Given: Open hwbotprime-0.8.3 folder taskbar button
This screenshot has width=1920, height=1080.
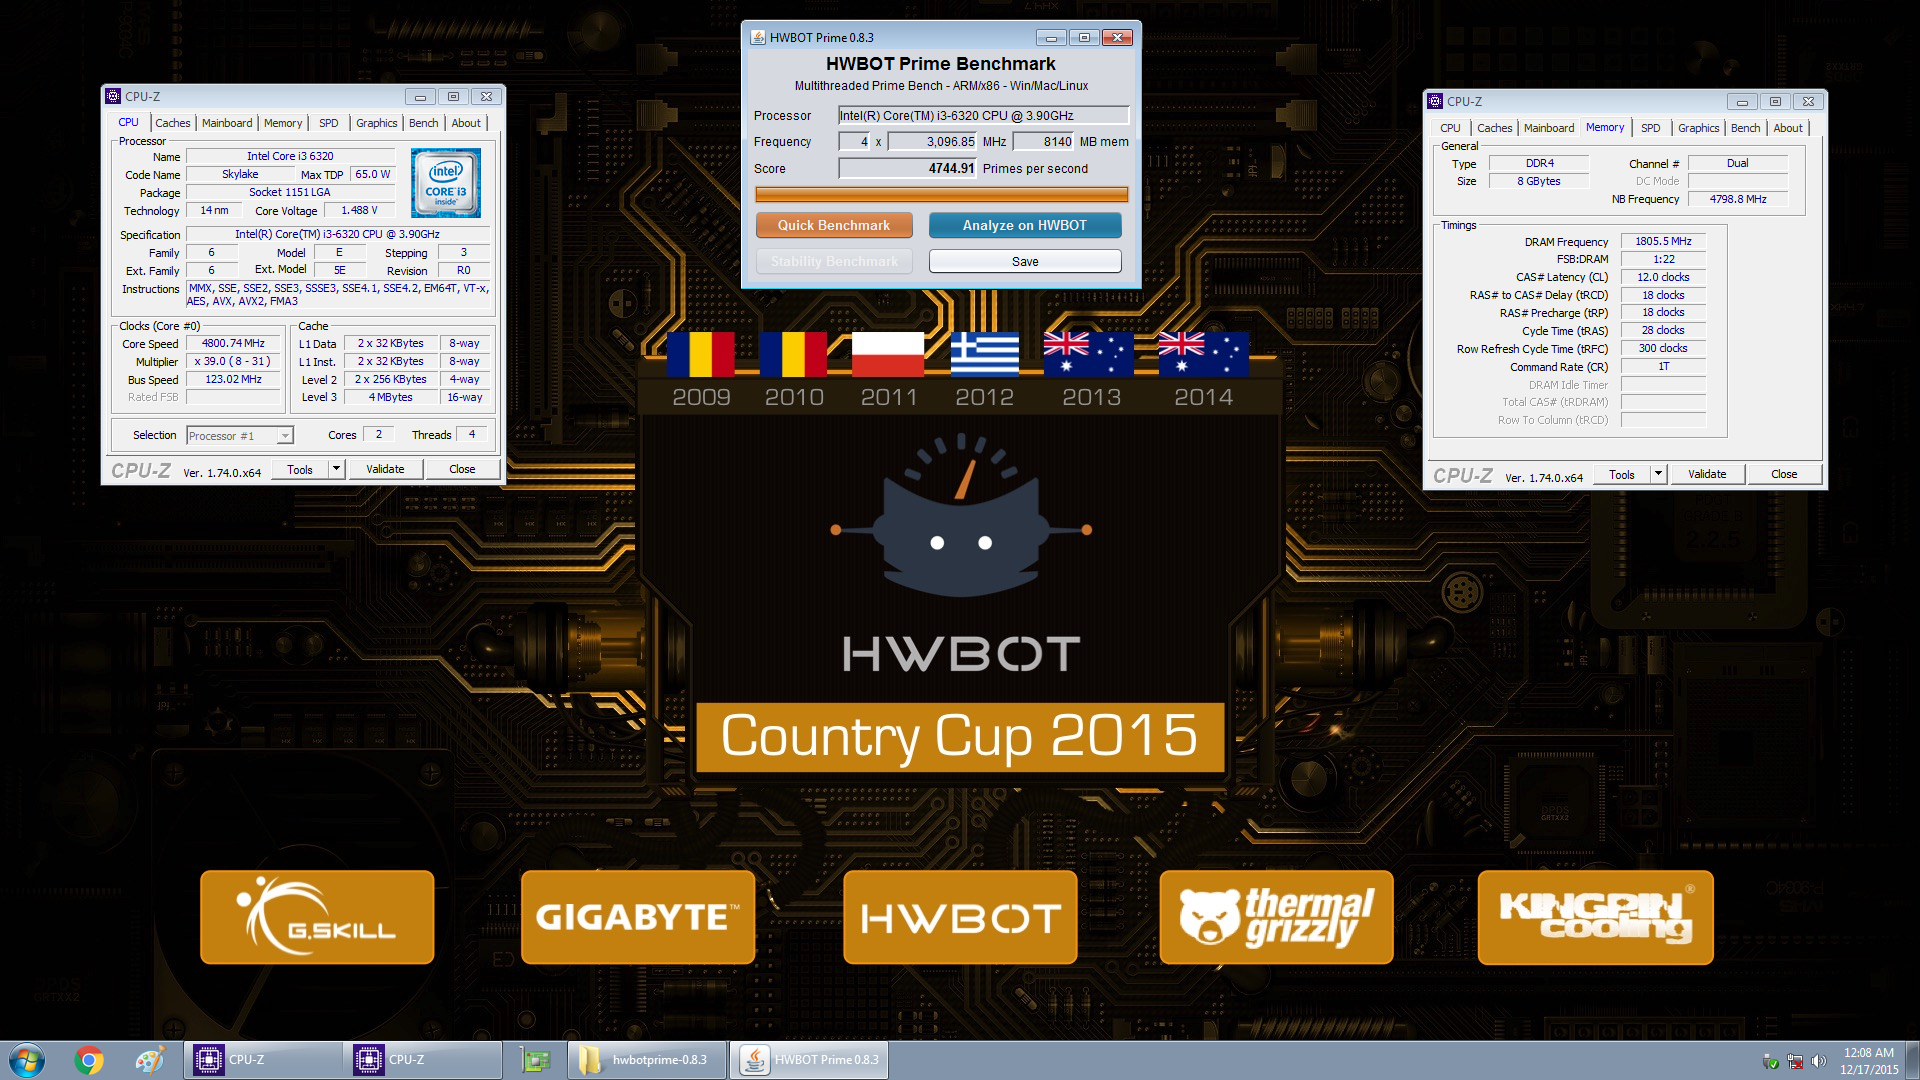Looking at the screenshot, I should click(647, 1060).
